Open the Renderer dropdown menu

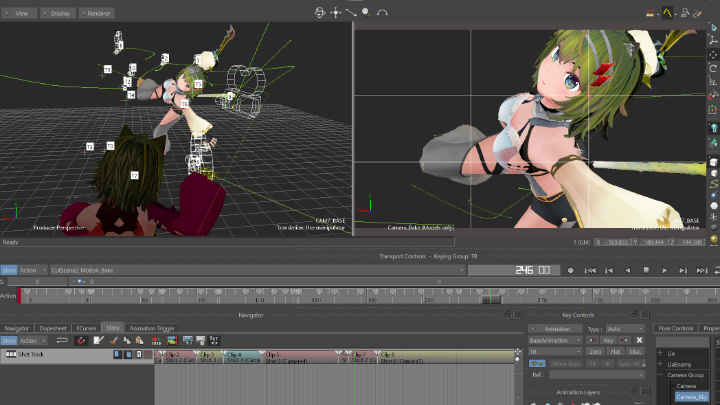[x=96, y=13]
